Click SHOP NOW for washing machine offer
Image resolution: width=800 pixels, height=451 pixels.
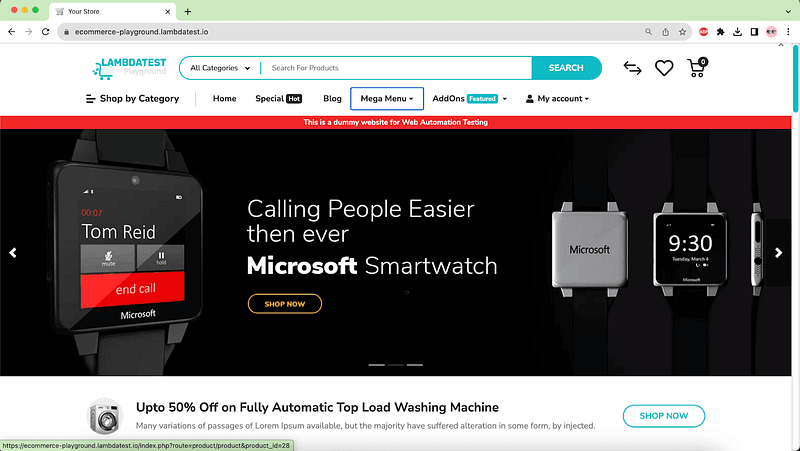pyautogui.click(x=664, y=416)
